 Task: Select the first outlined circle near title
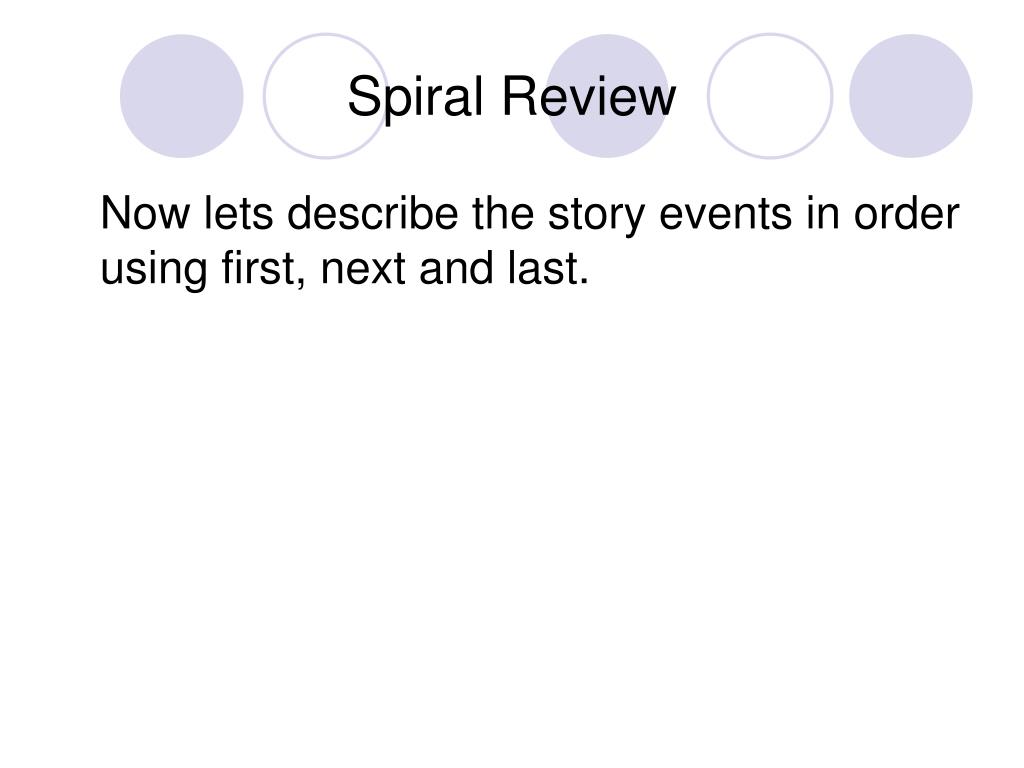(x=326, y=96)
